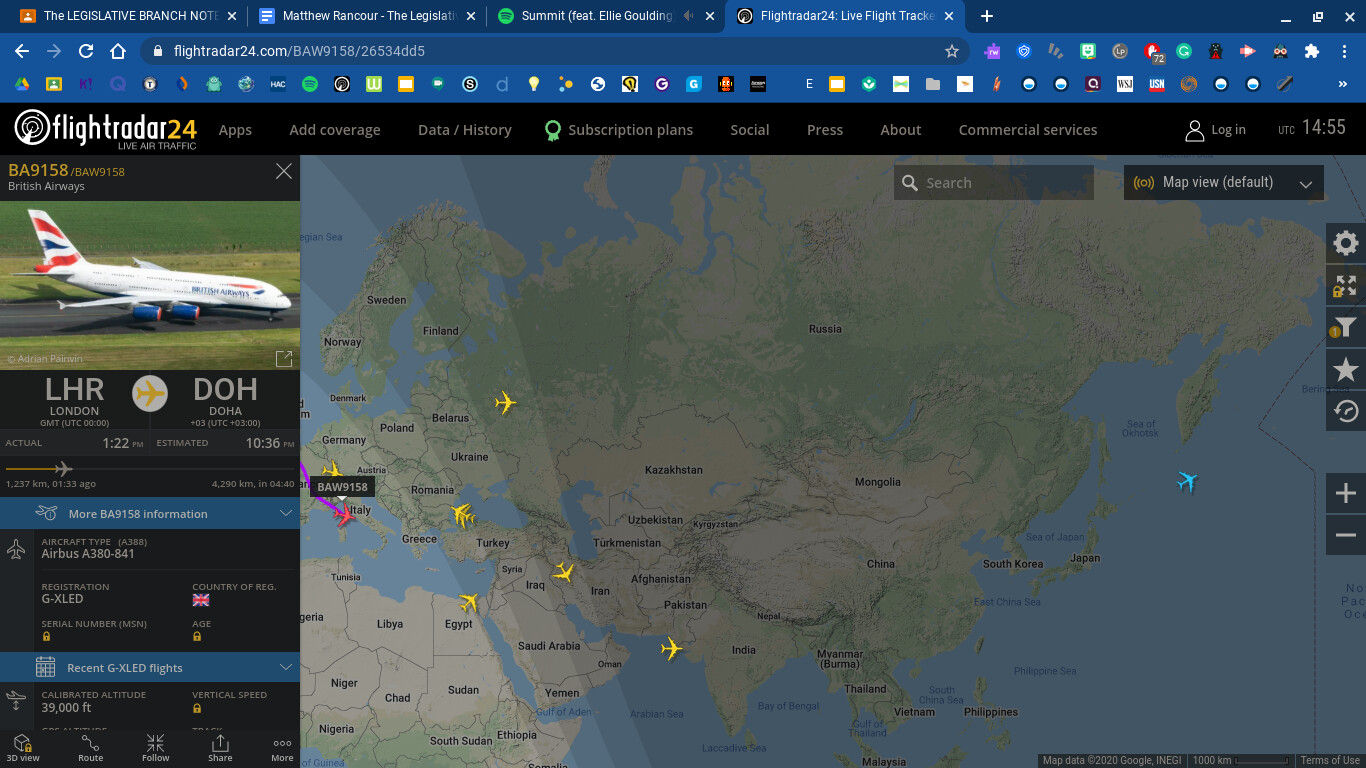1366x768 pixels.
Task: Open the playback history clock icon
Action: pyautogui.click(x=1346, y=411)
